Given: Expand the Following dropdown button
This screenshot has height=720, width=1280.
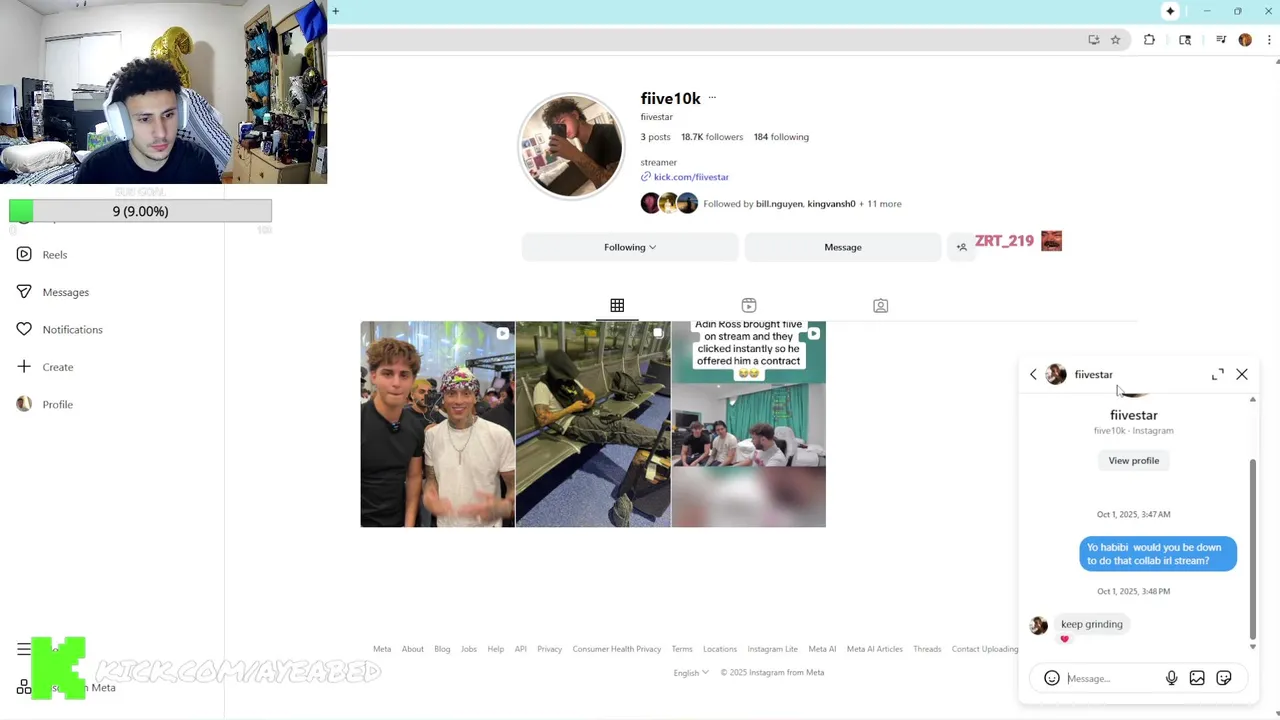Looking at the screenshot, I should (x=630, y=247).
